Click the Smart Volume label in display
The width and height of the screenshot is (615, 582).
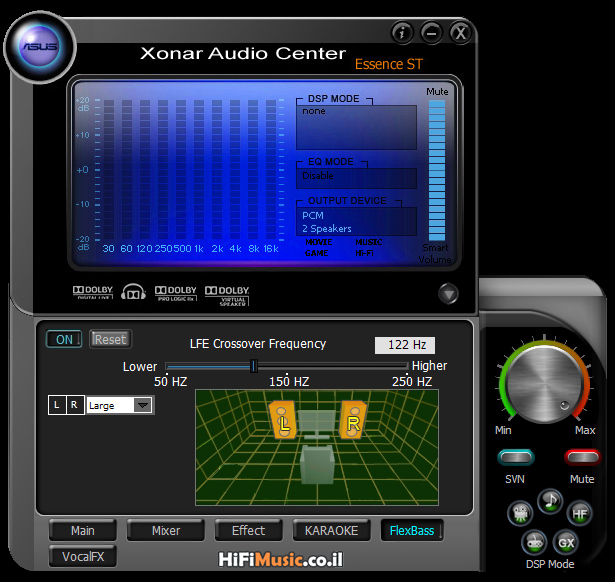click(435, 254)
